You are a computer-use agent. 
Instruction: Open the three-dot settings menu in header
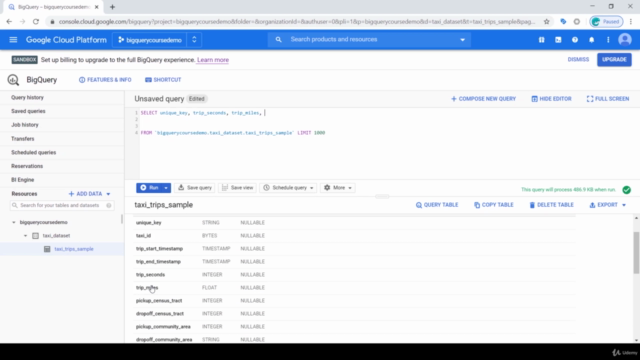coord(608,40)
